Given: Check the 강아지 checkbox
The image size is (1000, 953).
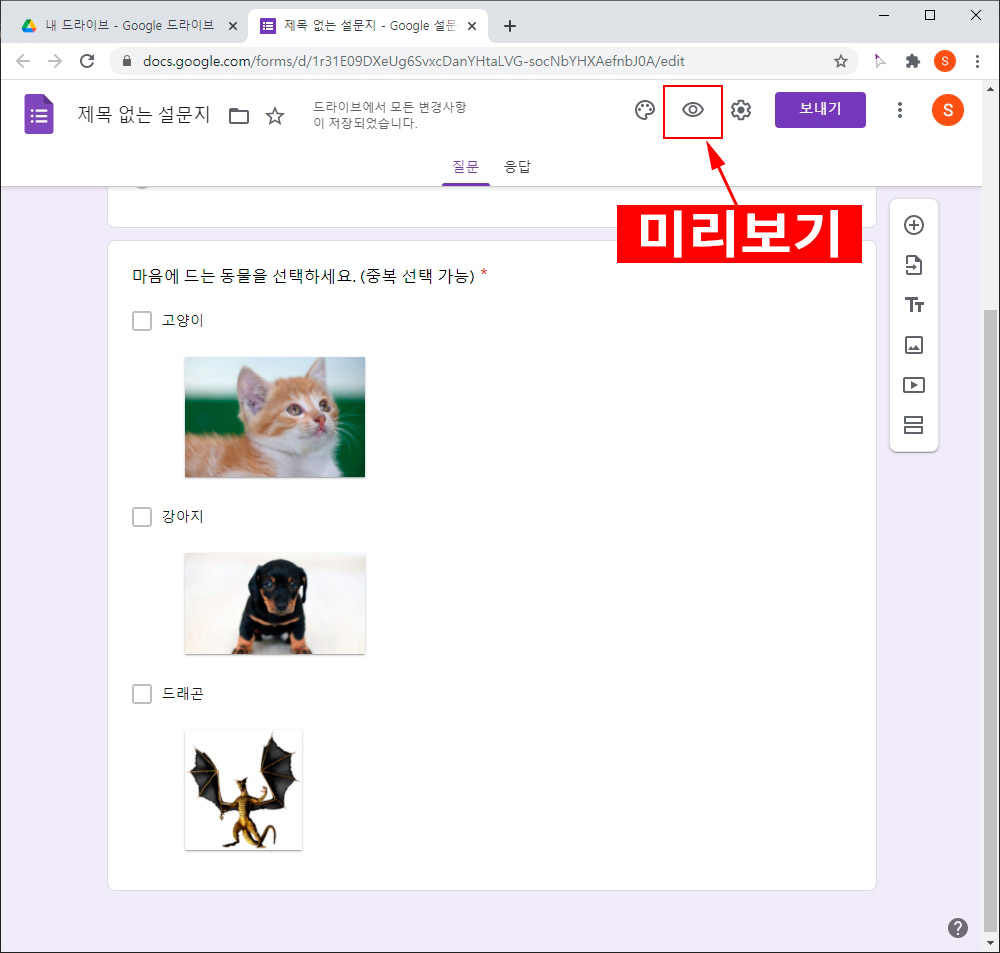Looking at the screenshot, I should pyautogui.click(x=141, y=517).
